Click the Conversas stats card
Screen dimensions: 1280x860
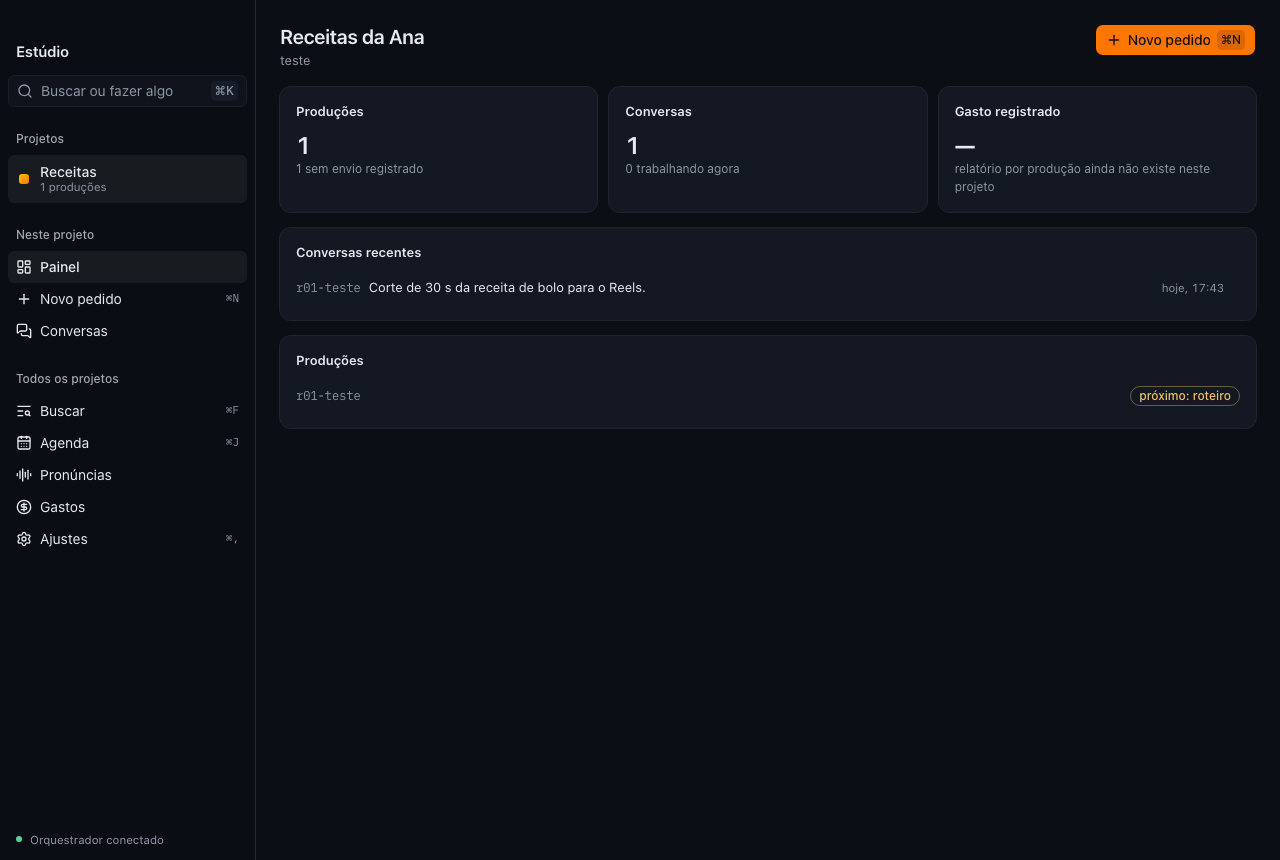click(768, 149)
